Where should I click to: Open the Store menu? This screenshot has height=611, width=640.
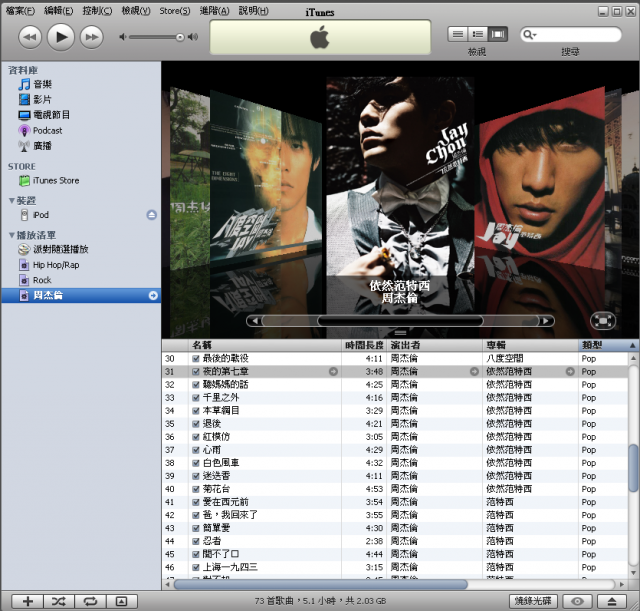click(175, 11)
